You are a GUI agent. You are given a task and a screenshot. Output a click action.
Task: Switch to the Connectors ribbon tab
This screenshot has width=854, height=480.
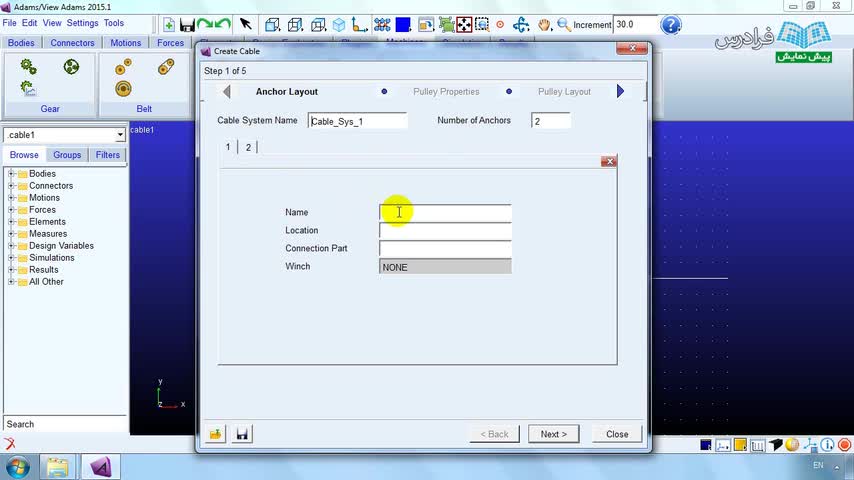point(72,42)
